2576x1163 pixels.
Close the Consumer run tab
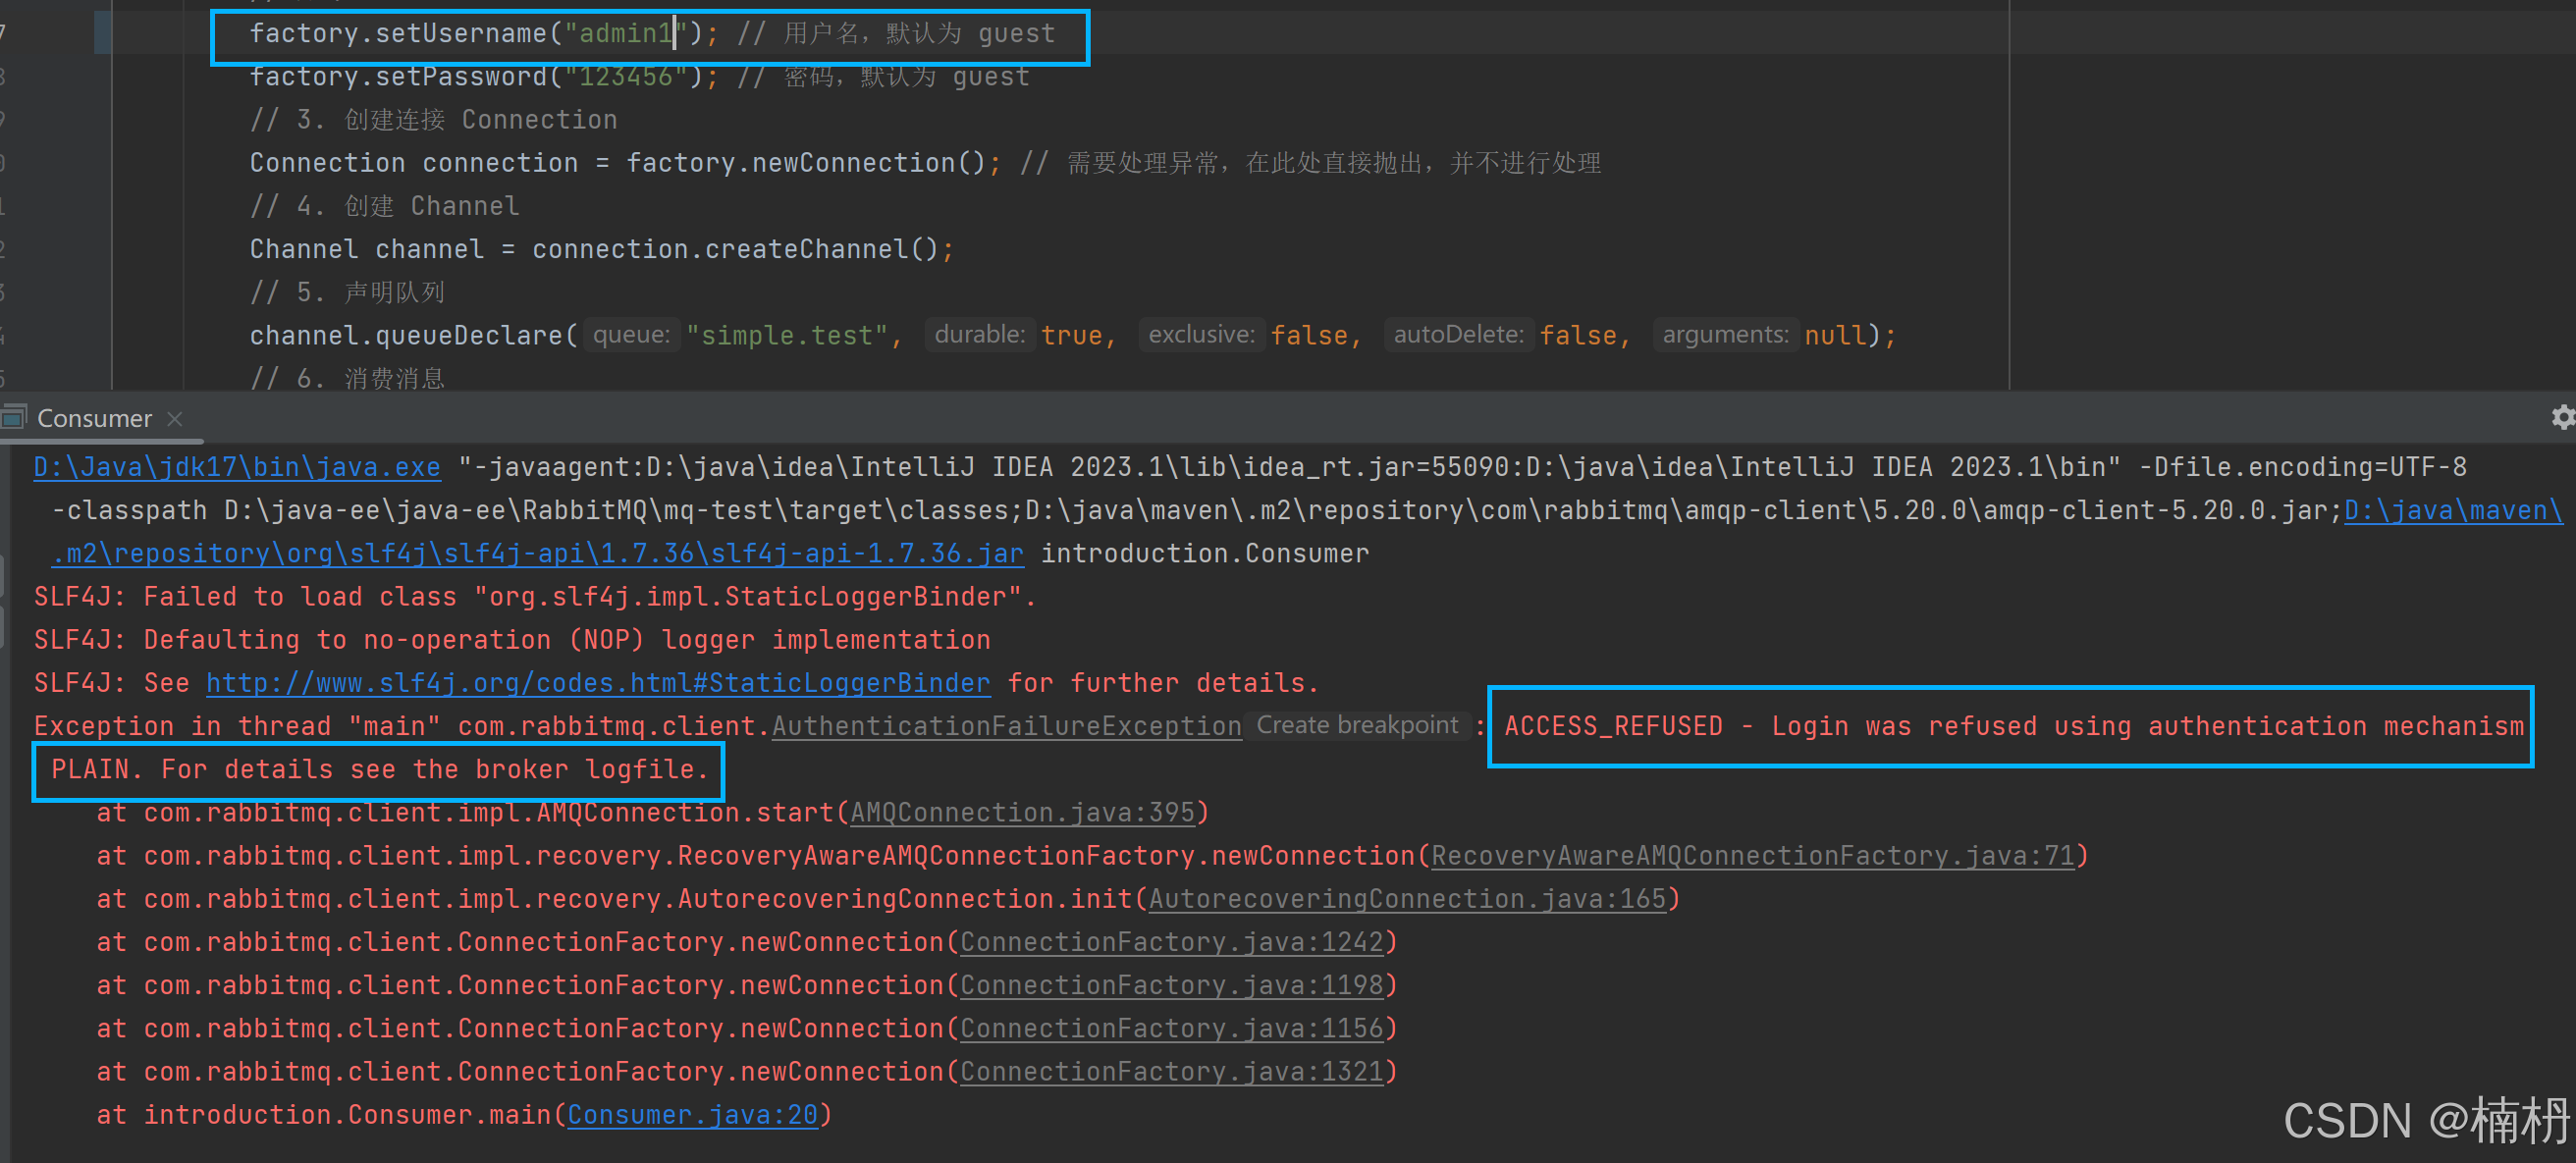tap(175, 418)
